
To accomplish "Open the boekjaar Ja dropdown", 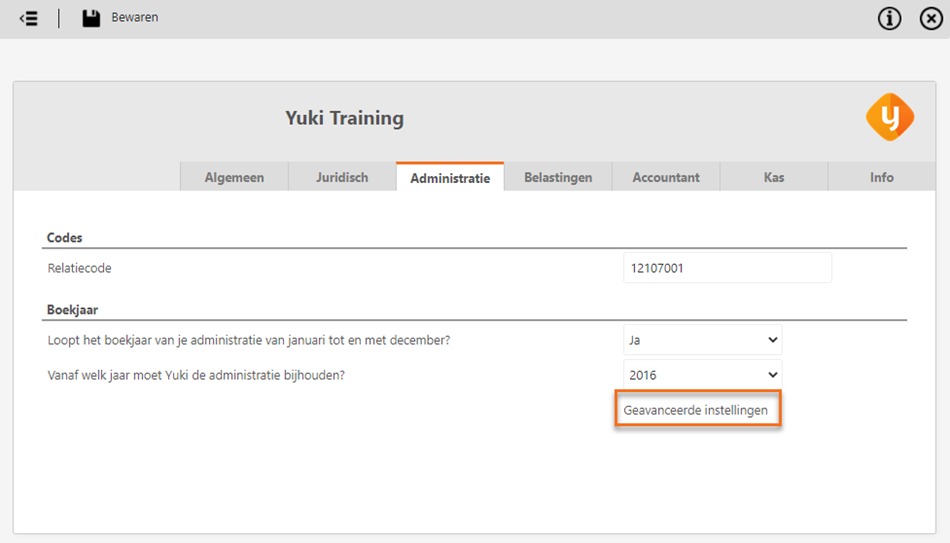I will [x=703, y=340].
